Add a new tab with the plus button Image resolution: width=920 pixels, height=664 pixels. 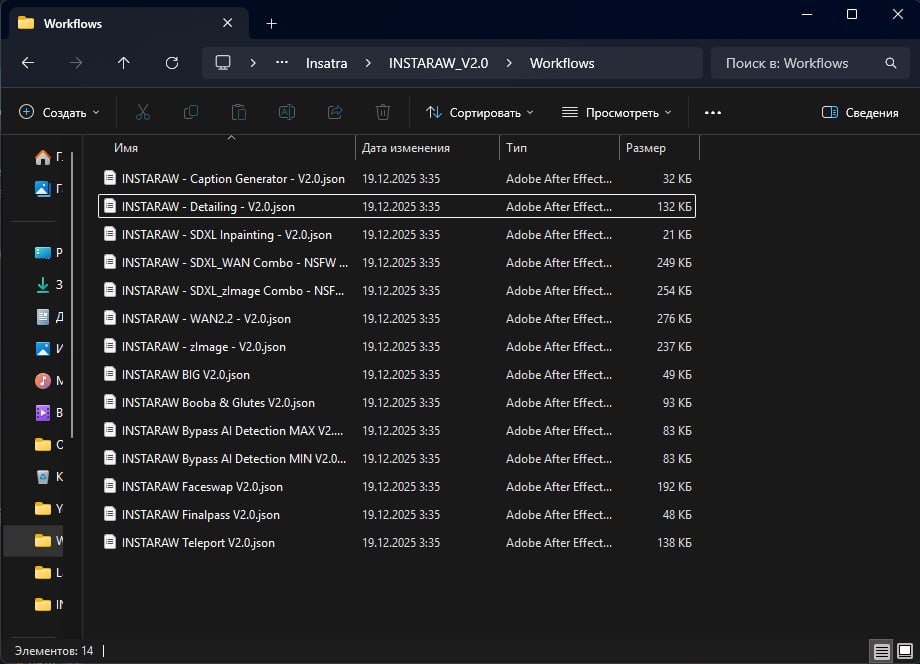(x=271, y=23)
